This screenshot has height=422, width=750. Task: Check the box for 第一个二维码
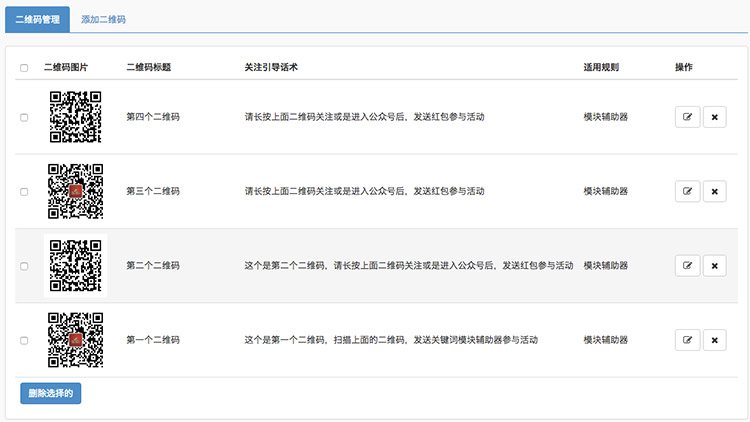24,341
